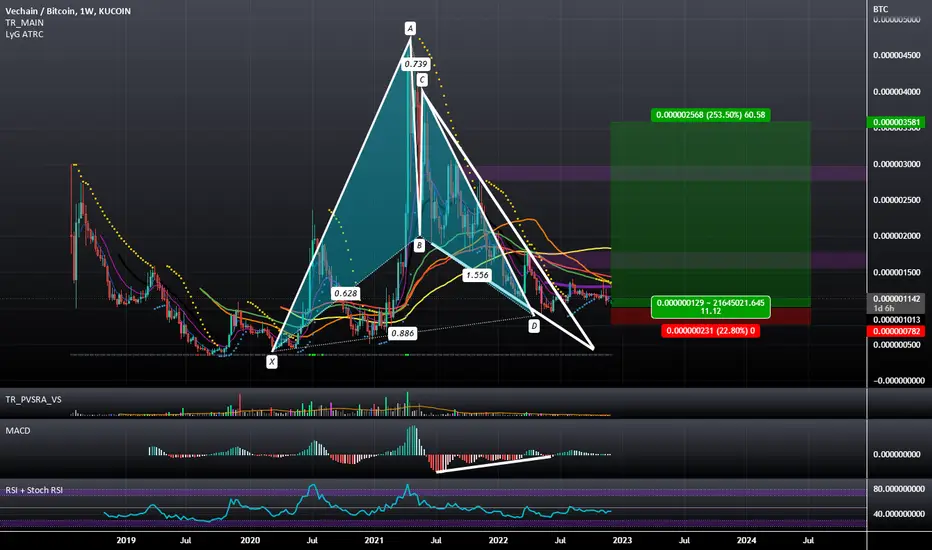Click the Jul label right after 2024
The width and height of the screenshot is (932, 550).
pyautogui.click(x=808, y=540)
